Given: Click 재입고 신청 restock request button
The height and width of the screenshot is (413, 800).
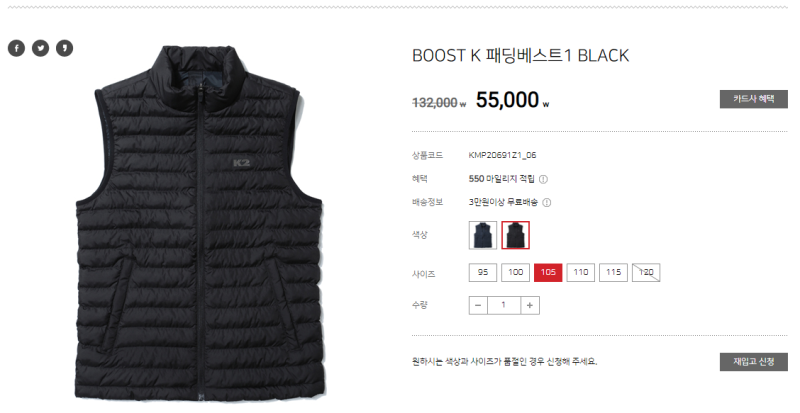Looking at the screenshot, I should (x=754, y=361).
